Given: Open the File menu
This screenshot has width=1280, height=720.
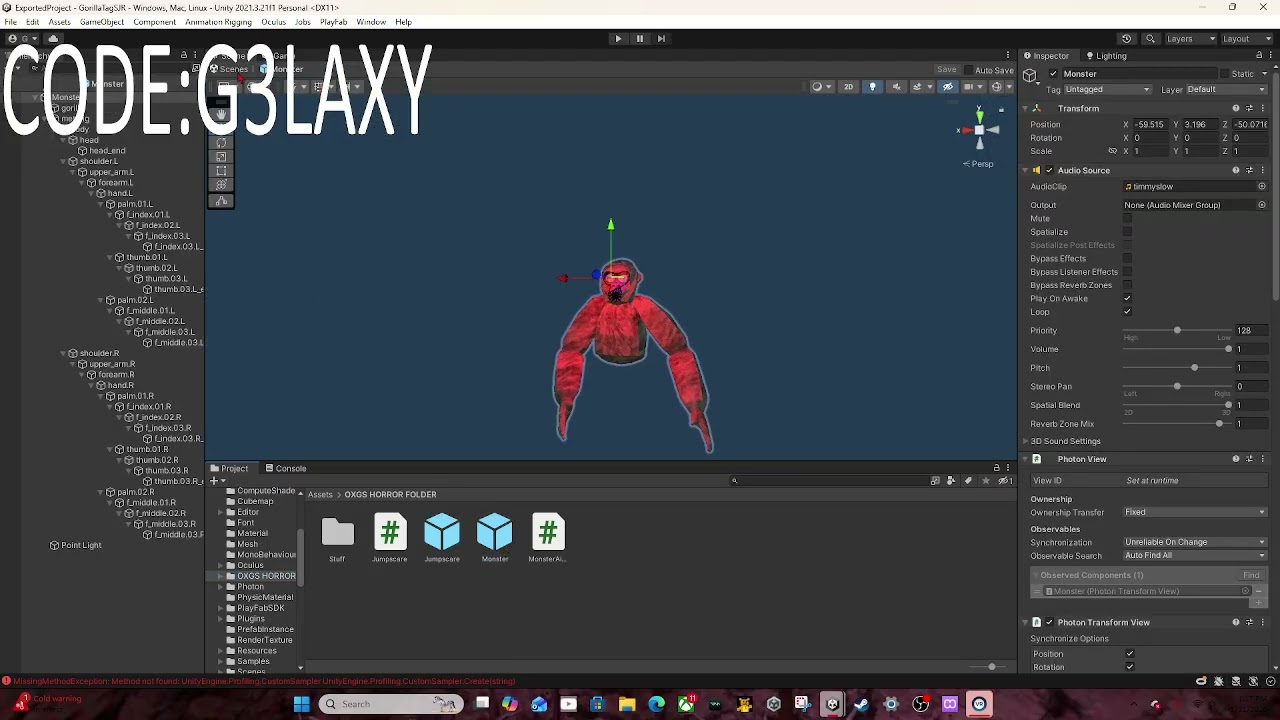Looking at the screenshot, I should [x=10, y=22].
